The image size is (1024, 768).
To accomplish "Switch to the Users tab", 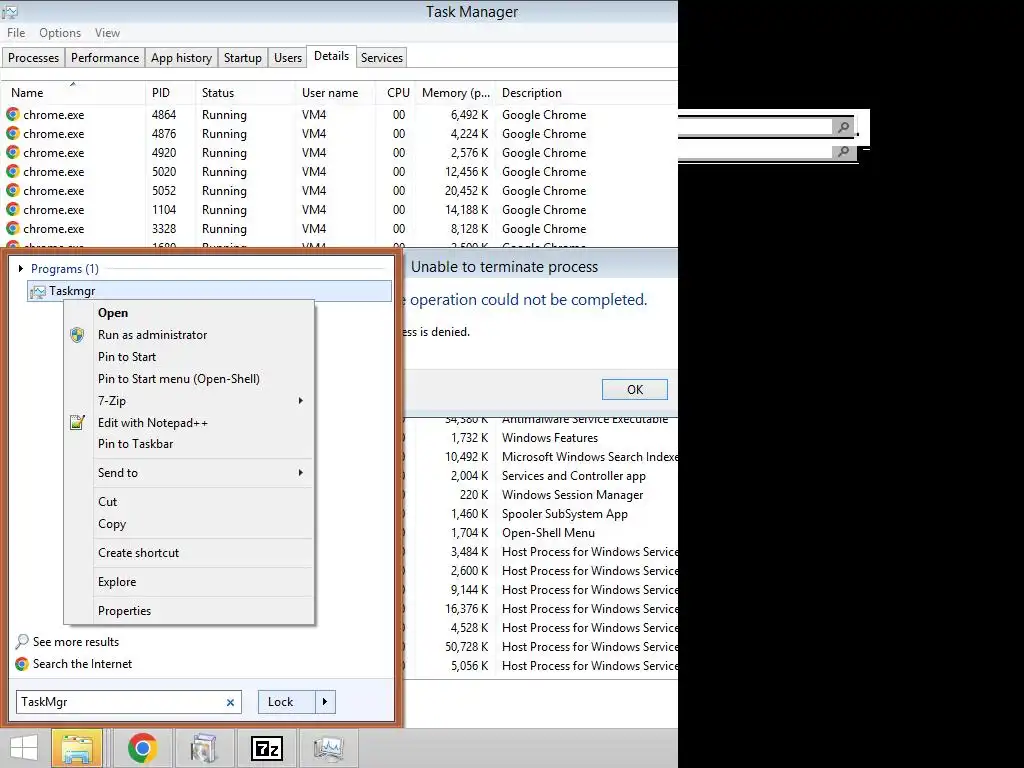I will click(x=287, y=57).
